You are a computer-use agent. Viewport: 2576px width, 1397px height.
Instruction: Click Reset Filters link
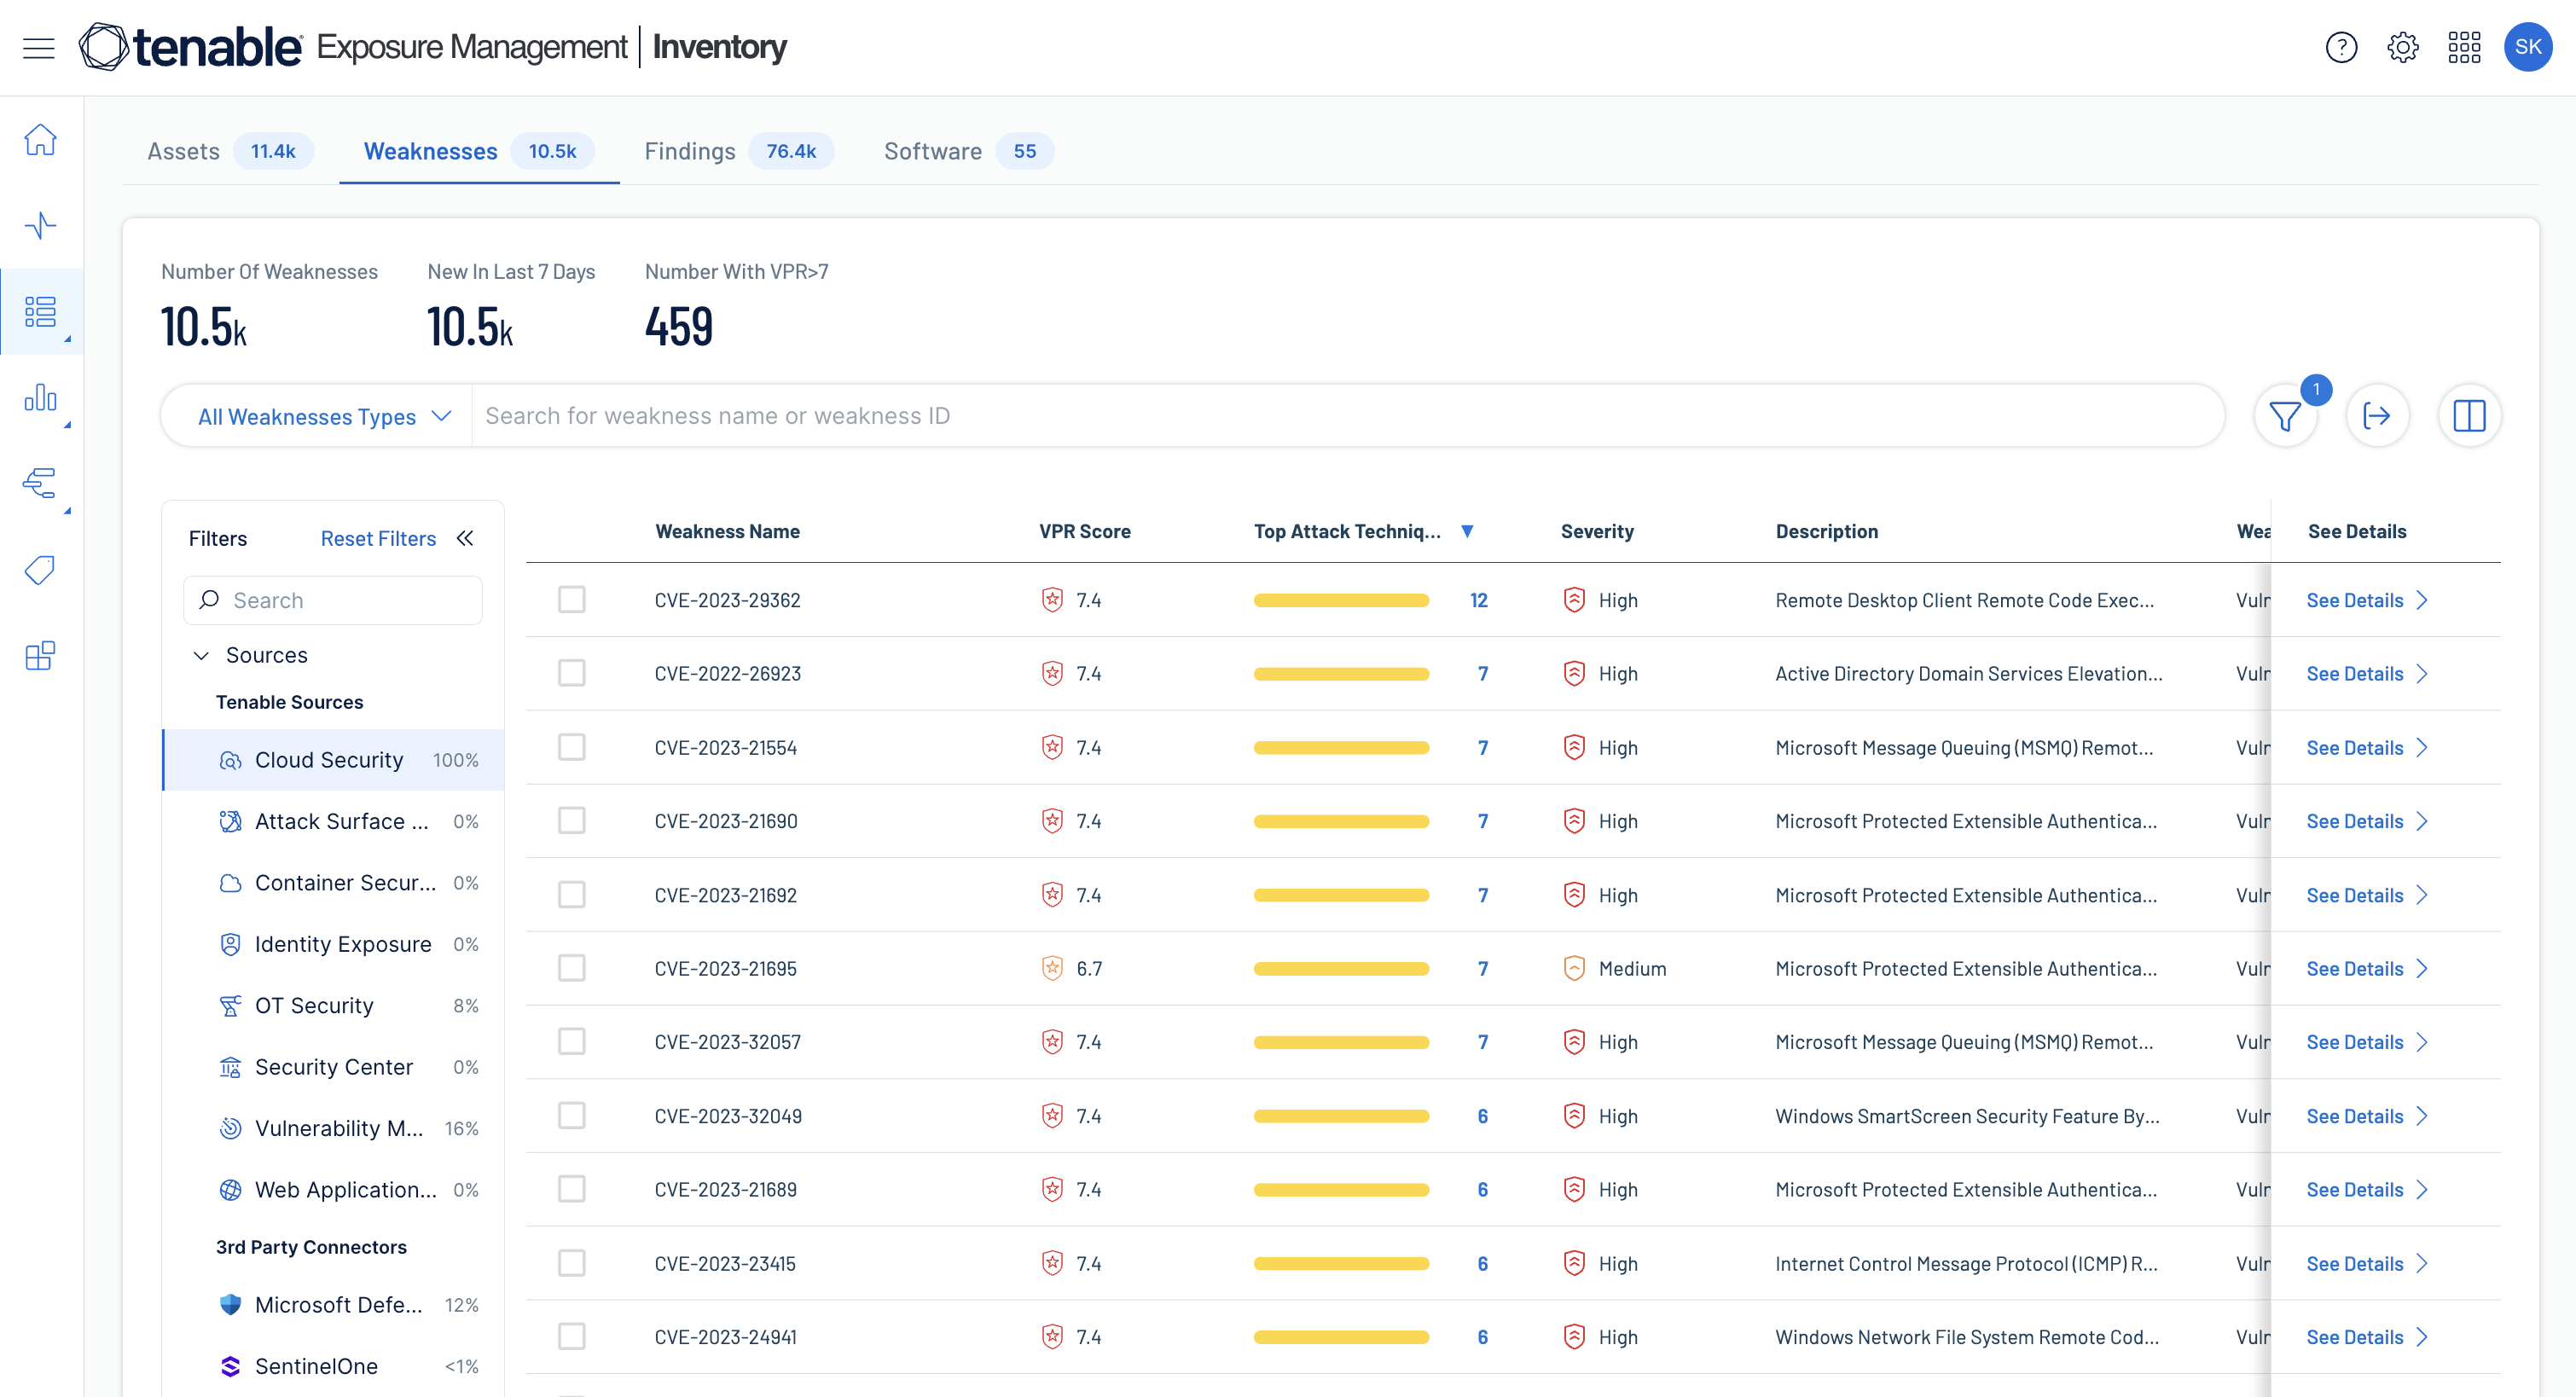(x=378, y=539)
